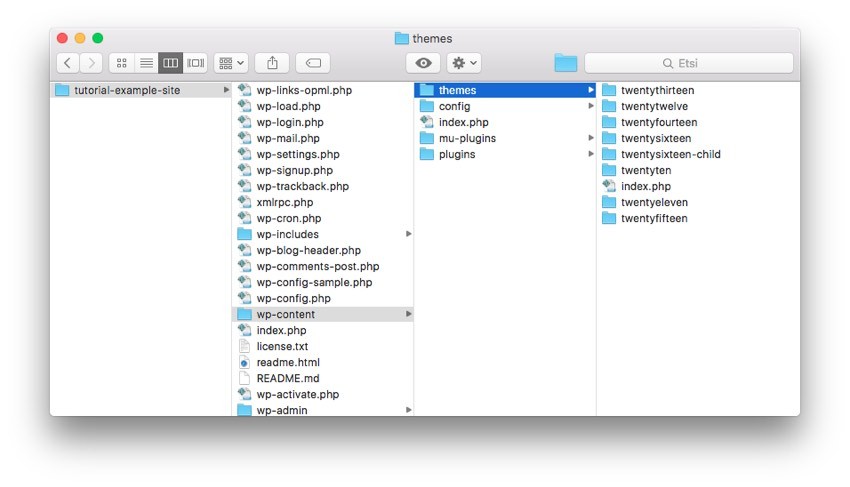
Task: Click the Quick Look eye button
Action: [423, 63]
